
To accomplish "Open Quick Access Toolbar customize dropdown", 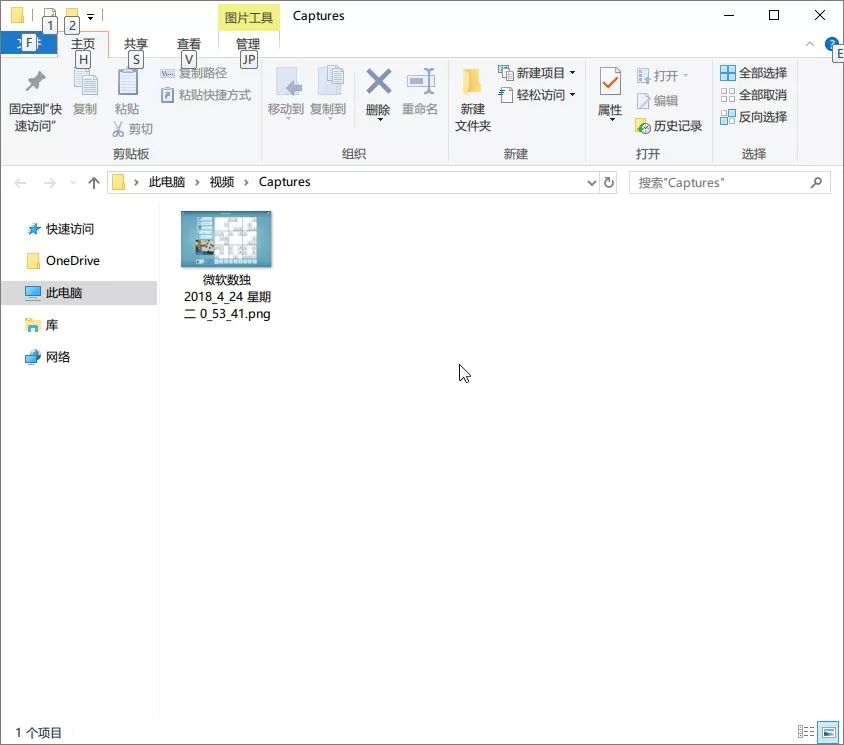I will [90, 17].
